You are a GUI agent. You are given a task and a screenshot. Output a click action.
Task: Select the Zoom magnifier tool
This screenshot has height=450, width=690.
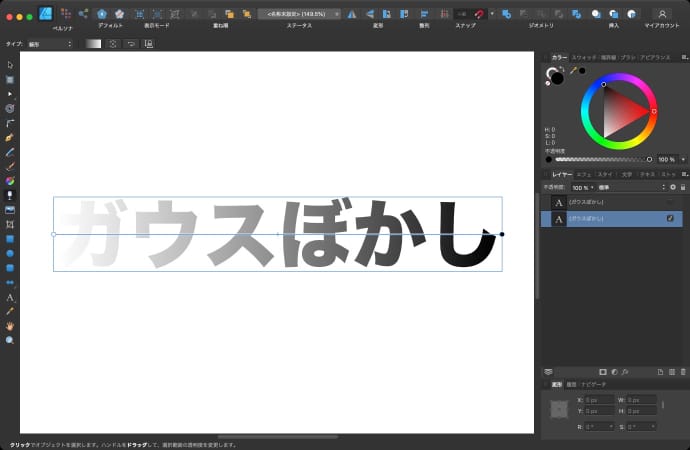click(10, 340)
